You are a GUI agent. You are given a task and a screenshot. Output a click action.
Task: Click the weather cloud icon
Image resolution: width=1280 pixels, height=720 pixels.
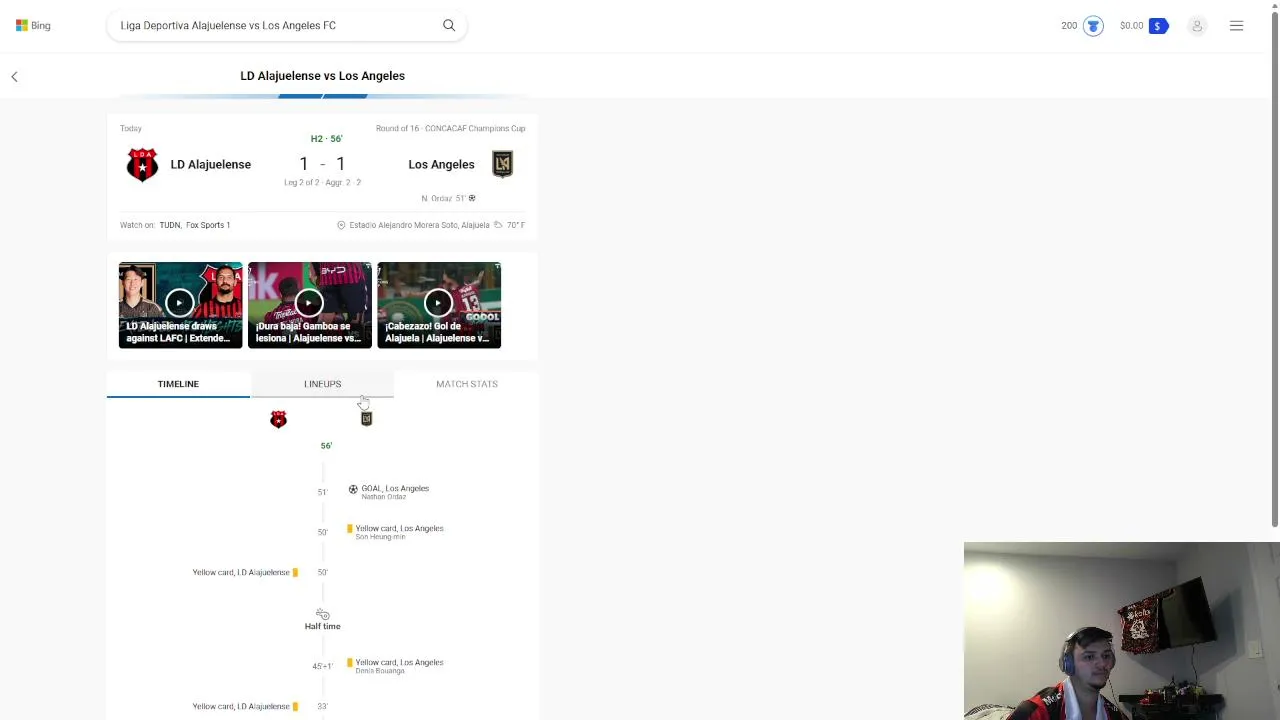pos(498,225)
